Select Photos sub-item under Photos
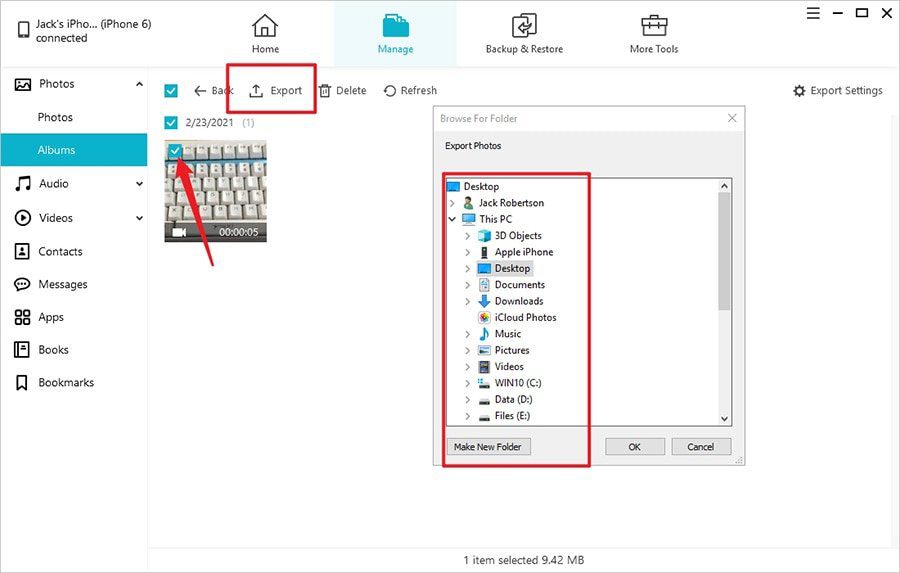900x573 pixels. (x=55, y=117)
